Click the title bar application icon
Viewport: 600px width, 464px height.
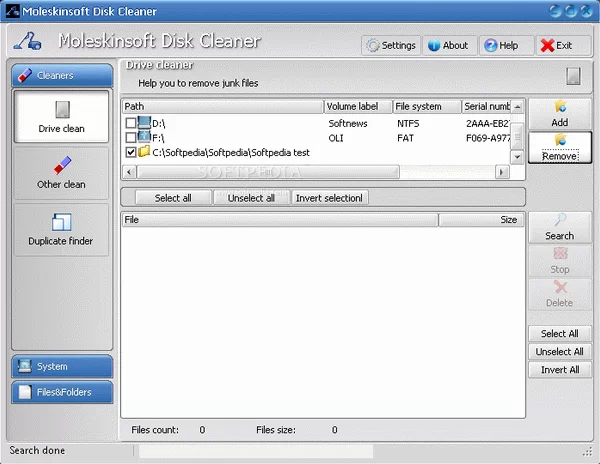coord(13,11)
